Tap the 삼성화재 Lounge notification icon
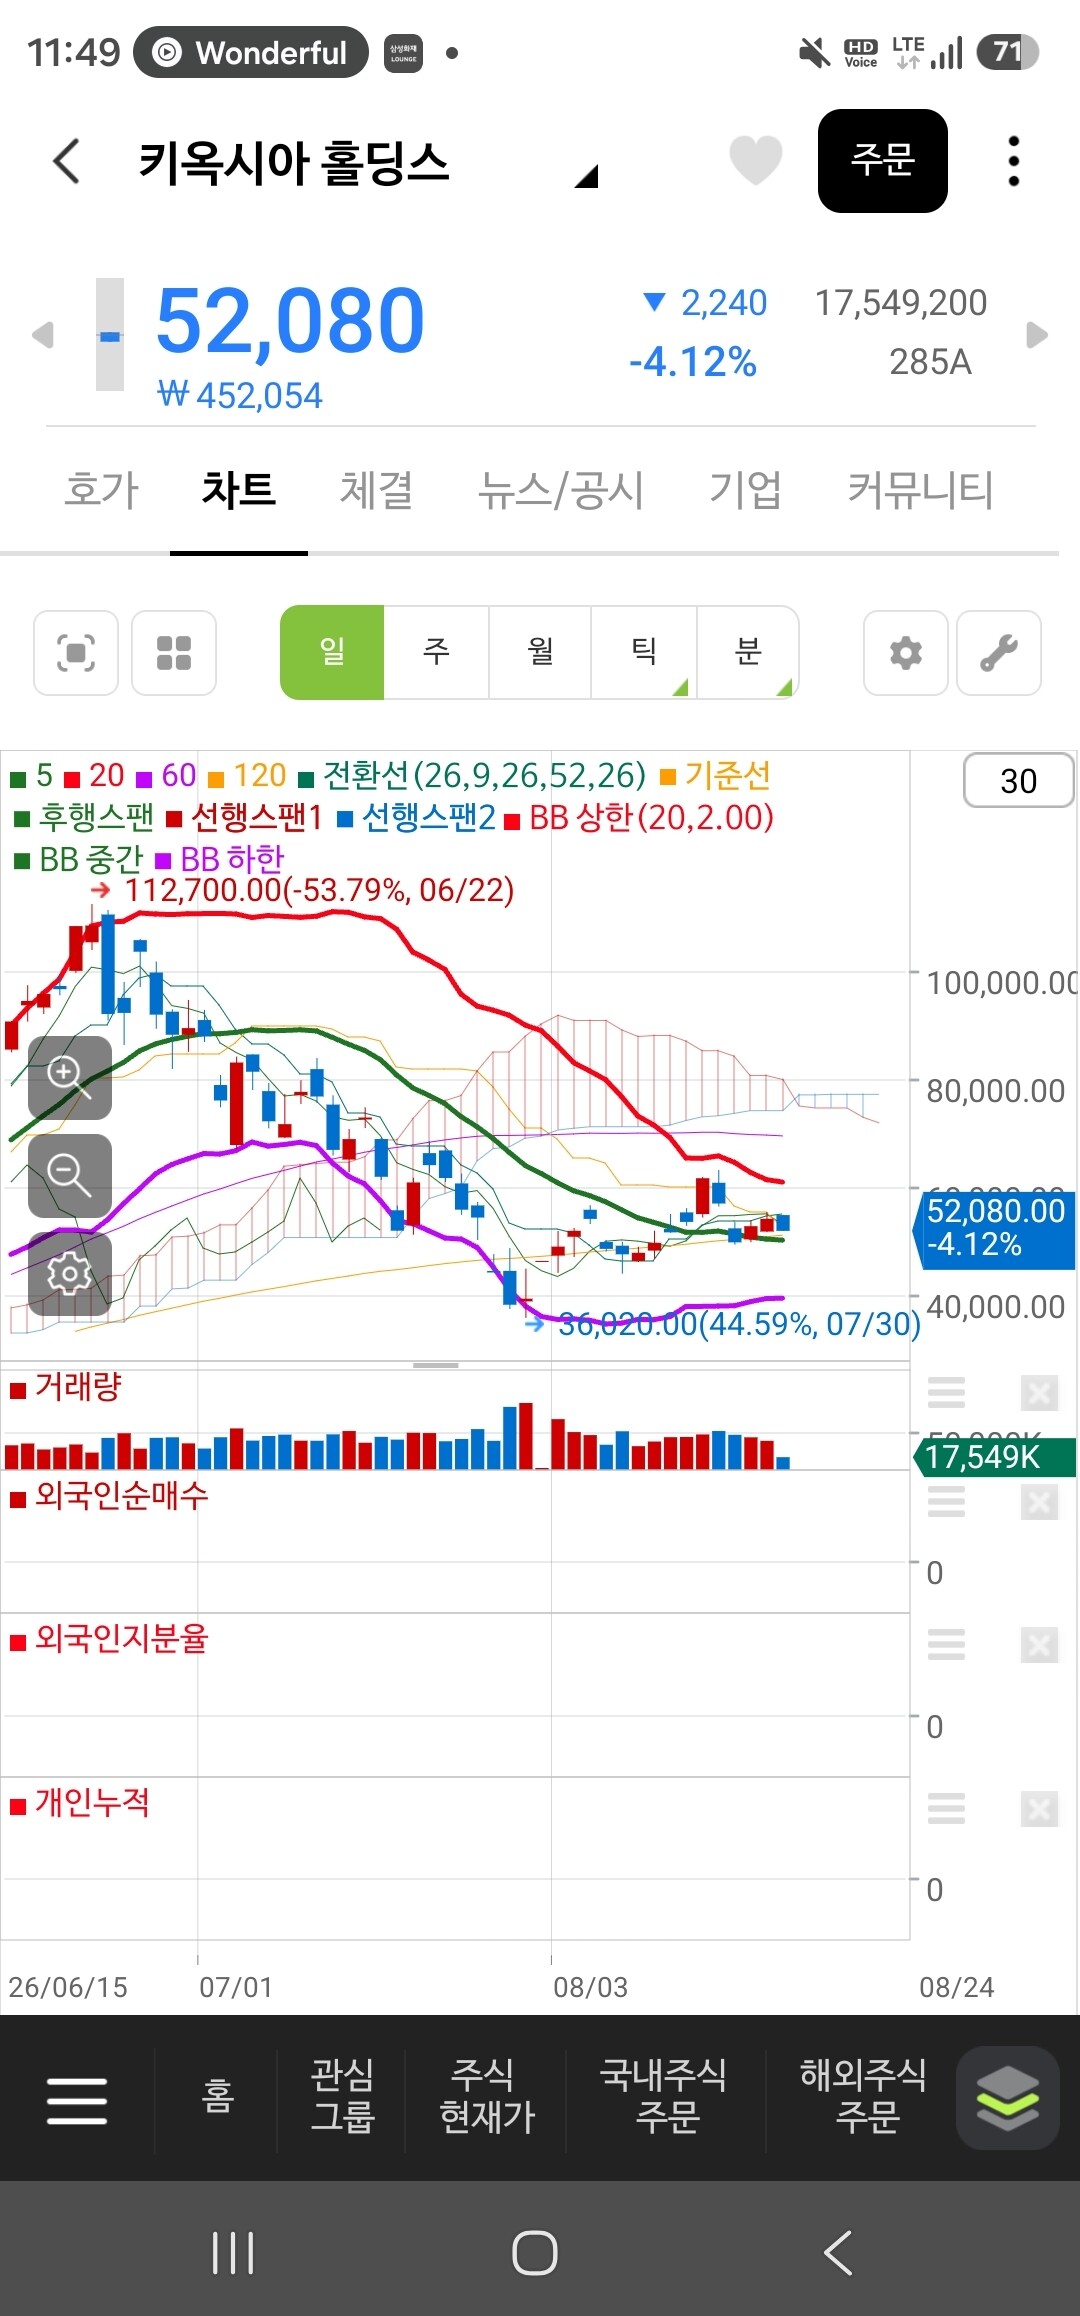The image size is (1080, 2316). click(x=404, y=53)
